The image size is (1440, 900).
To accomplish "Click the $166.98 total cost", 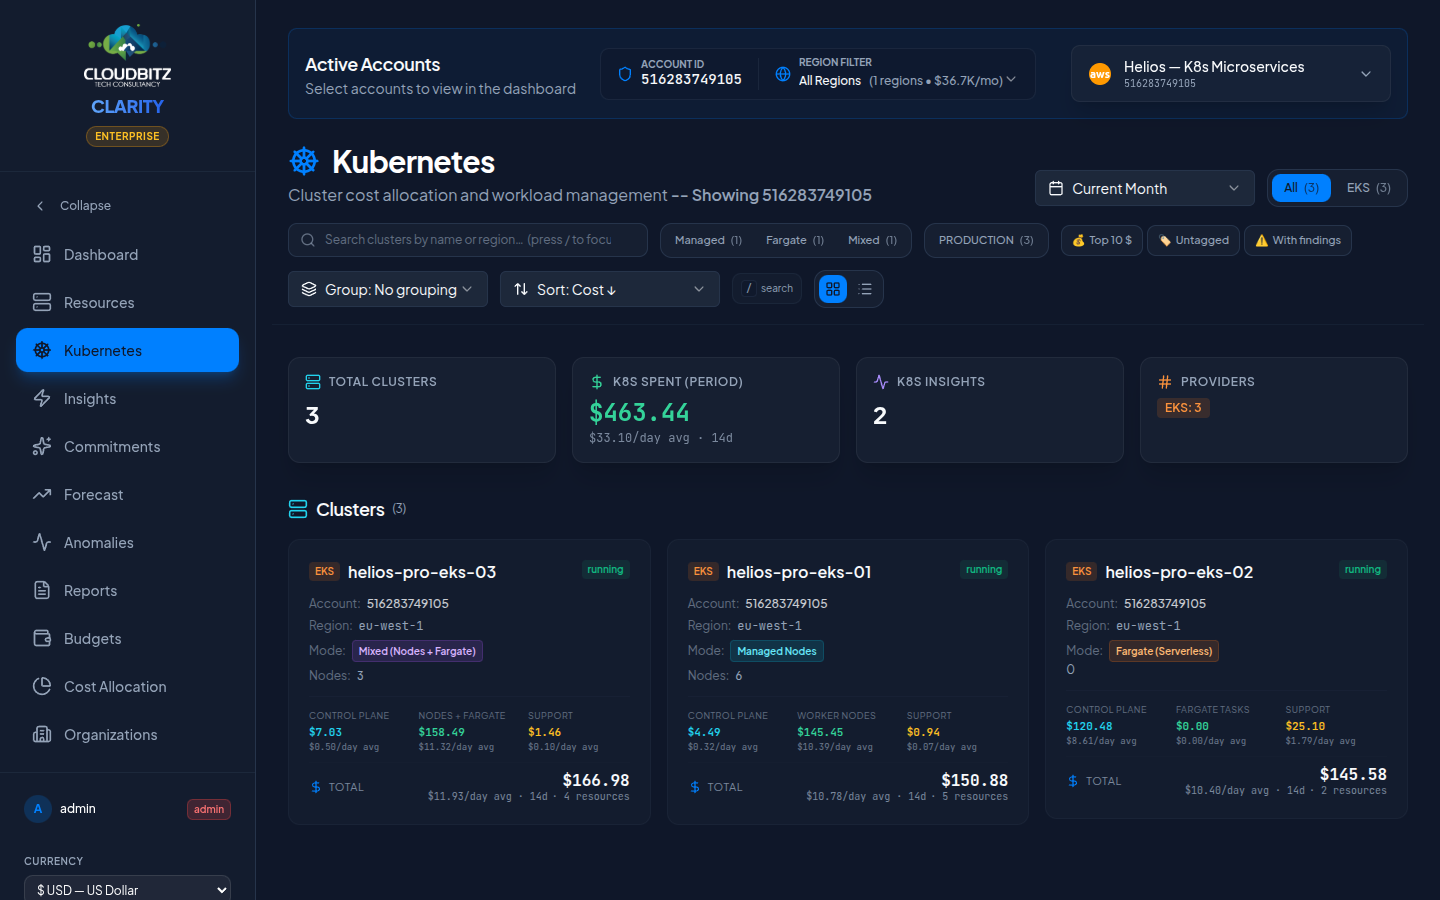I will (596, 780).
